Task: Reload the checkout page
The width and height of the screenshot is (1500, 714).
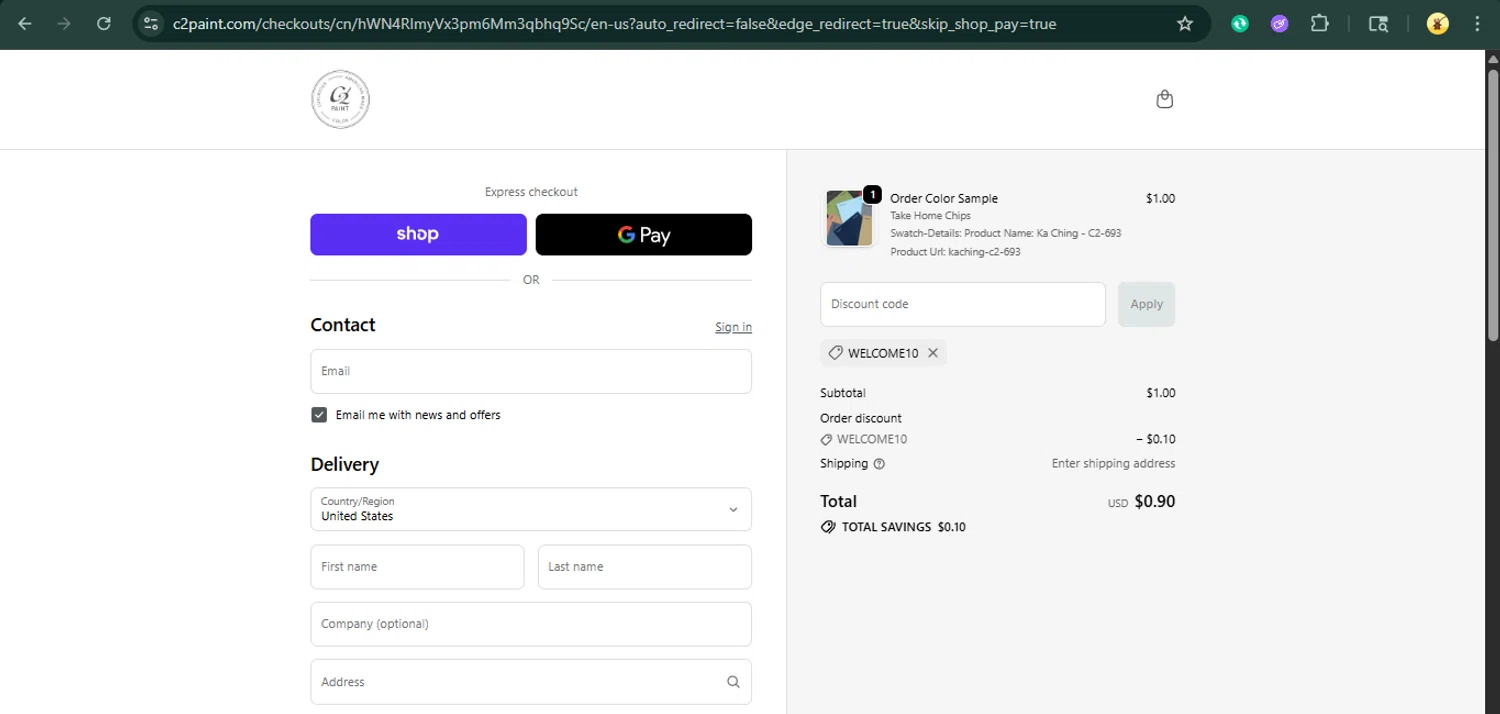Action: click(103, 24)
